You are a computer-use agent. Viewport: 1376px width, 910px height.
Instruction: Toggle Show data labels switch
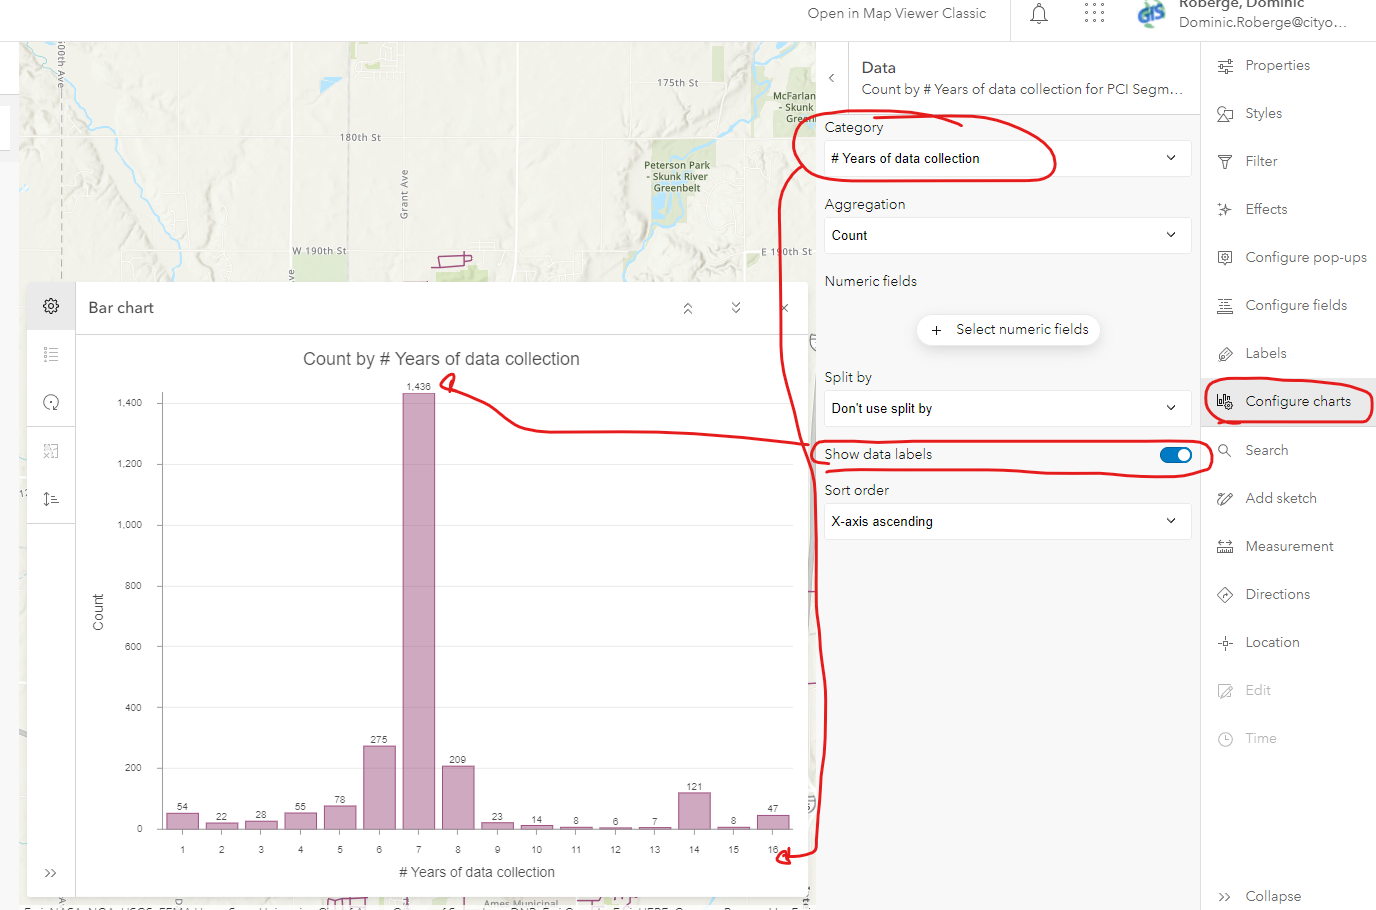tap(1175, 455)
